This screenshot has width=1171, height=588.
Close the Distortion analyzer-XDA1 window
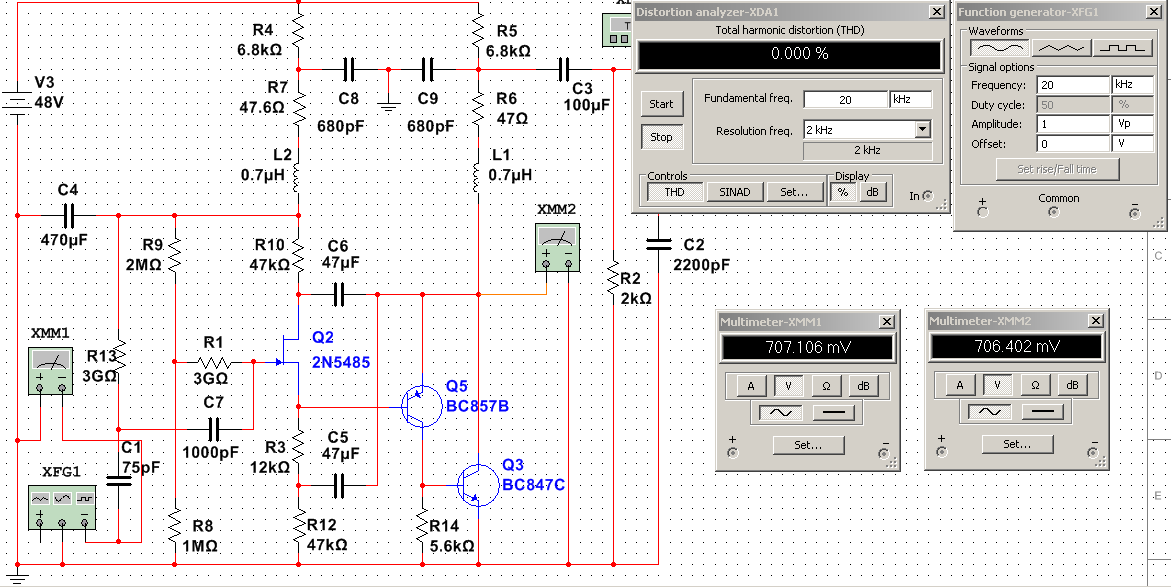(937, 12)
